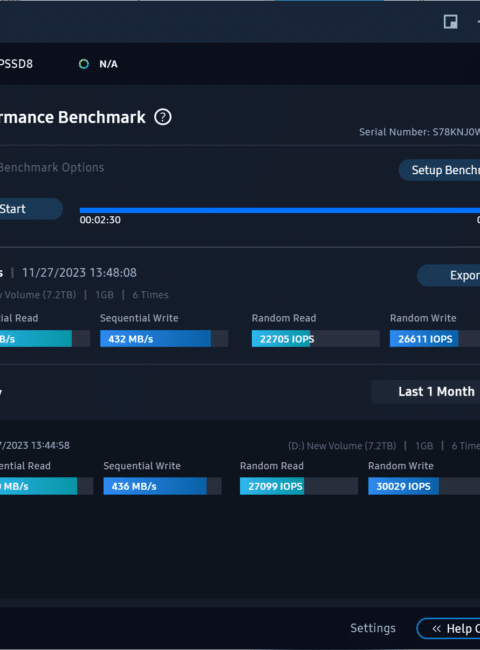480x650 pixels.
Task: Click the latest result Random Write label
Action: [x=423, y=318]
